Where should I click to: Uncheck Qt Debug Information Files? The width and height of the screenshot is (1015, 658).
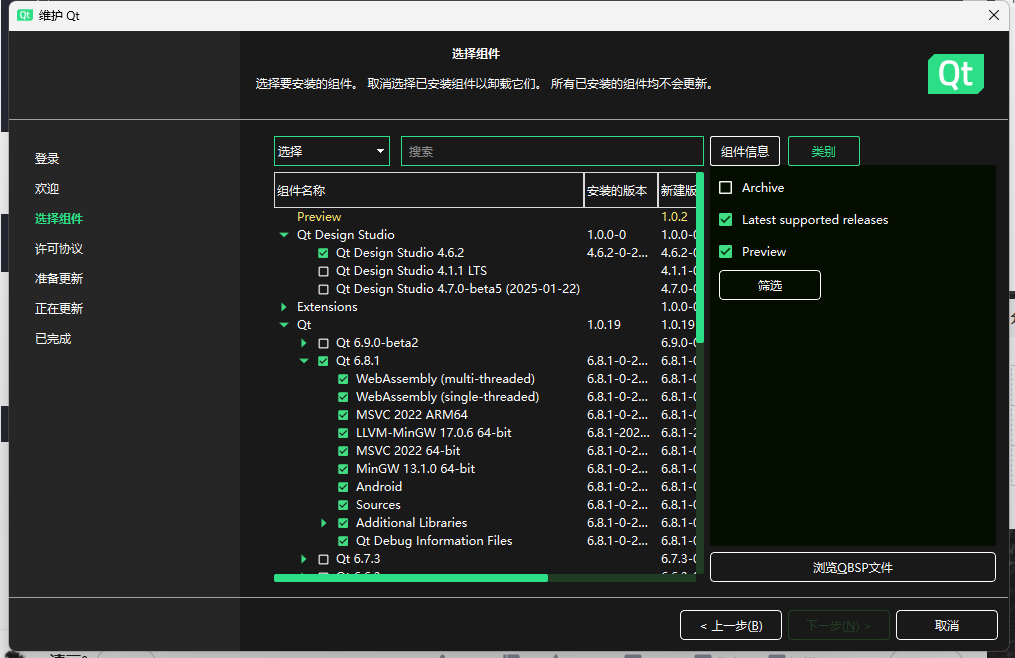343,541
